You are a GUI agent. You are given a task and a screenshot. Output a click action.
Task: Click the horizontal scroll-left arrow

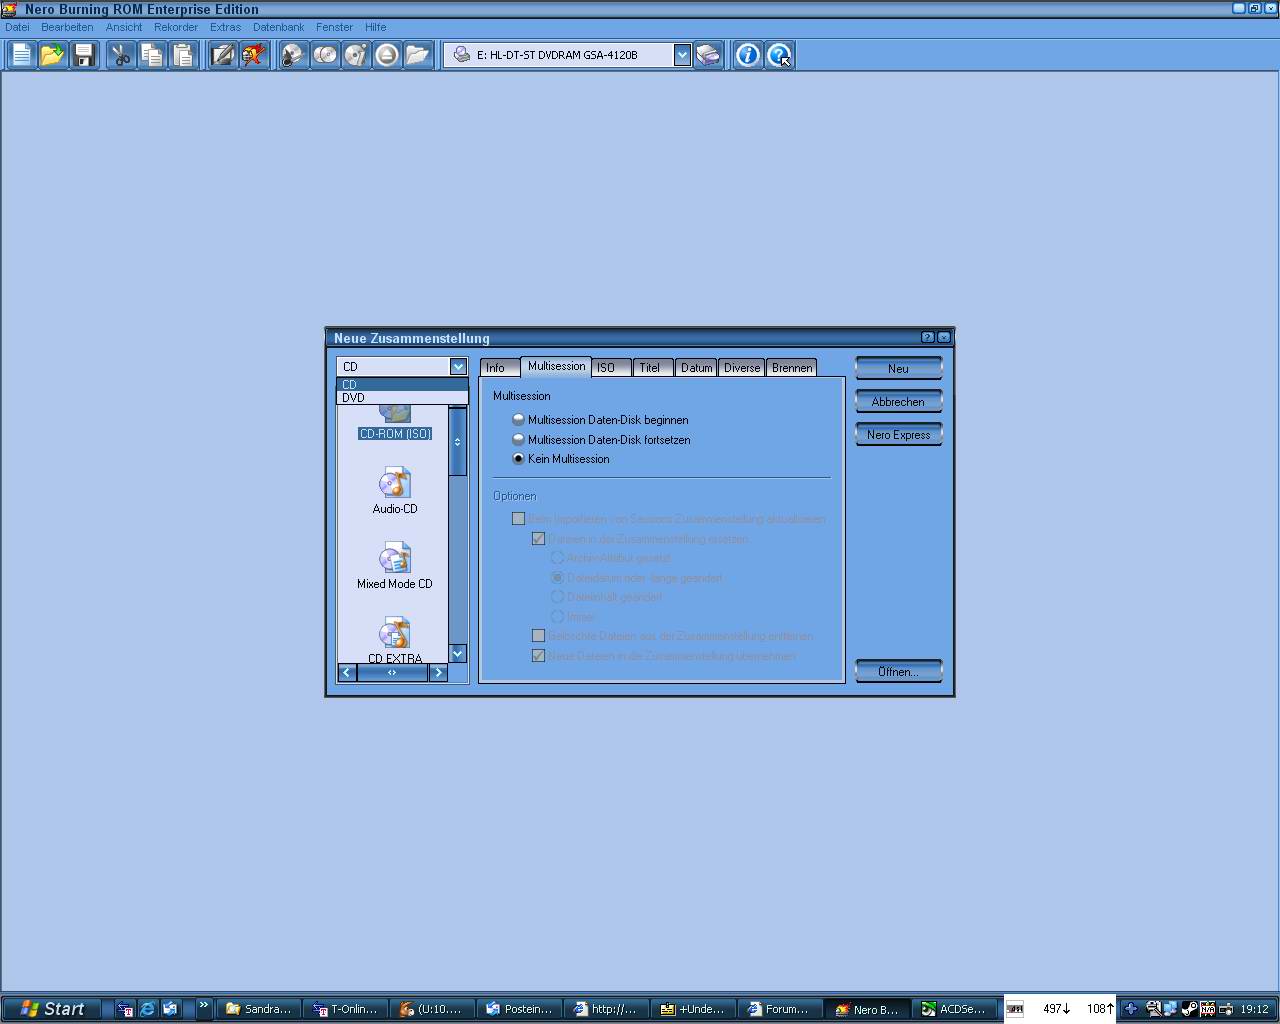(347, 673)
